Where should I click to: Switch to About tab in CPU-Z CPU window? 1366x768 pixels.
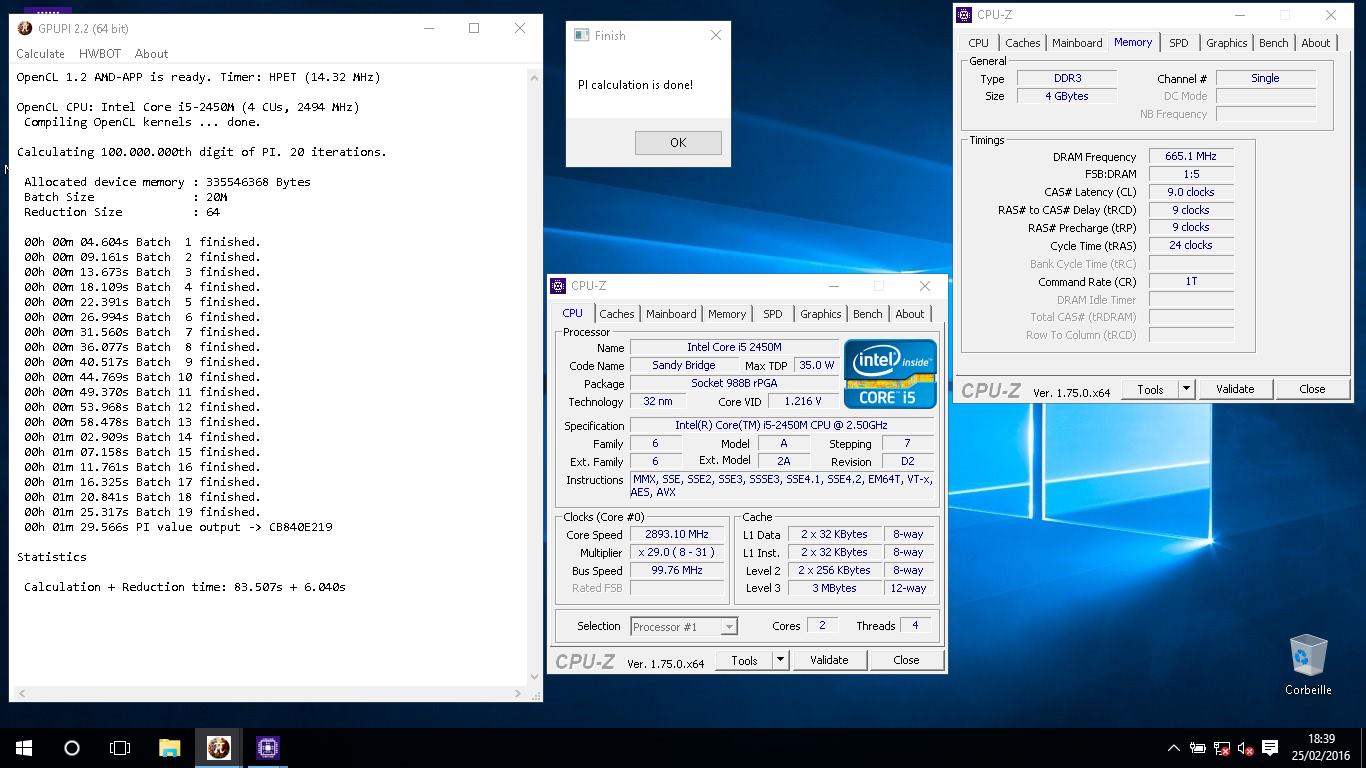coord(910,314)
